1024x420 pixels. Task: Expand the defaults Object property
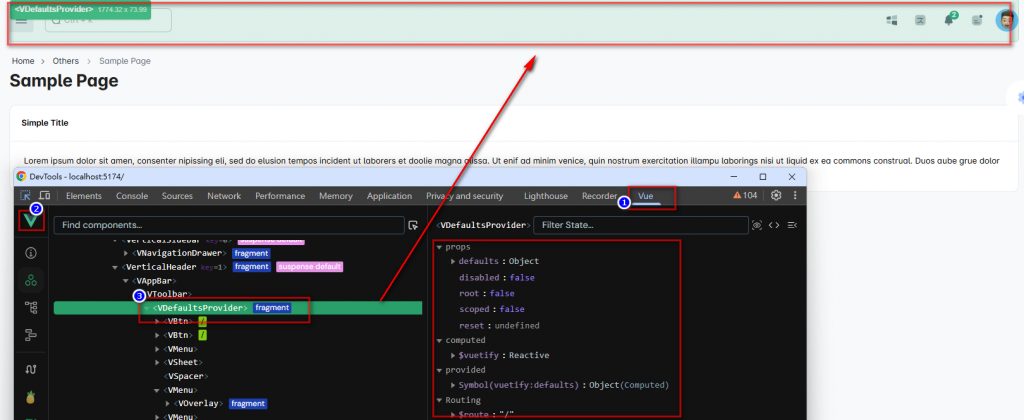coord(453,261)
